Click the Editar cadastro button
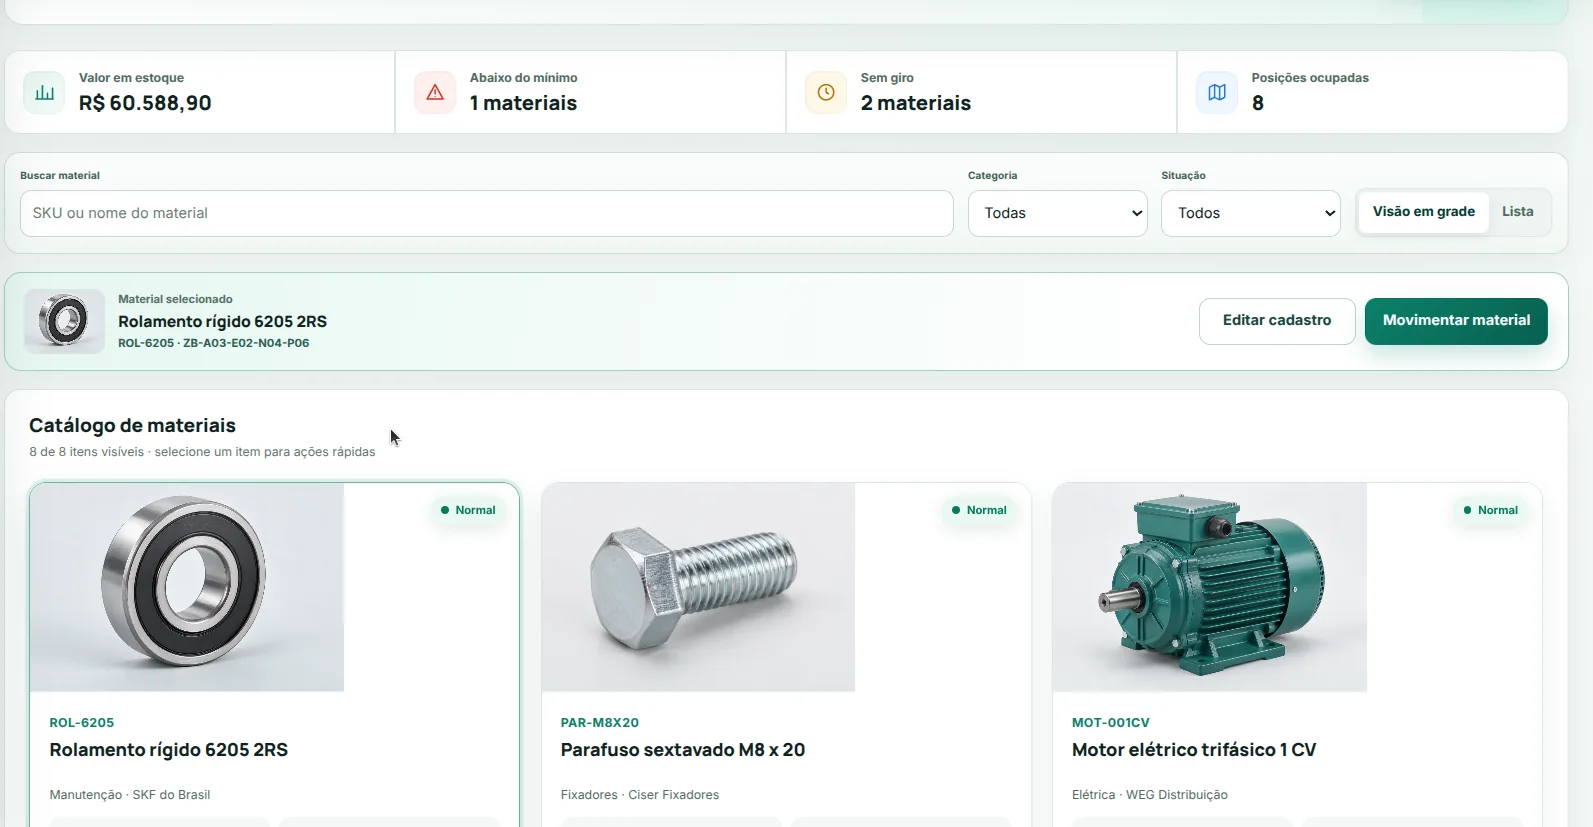Image resolution: width=1593 pixels, height=827 pixels. (1277, 321)
